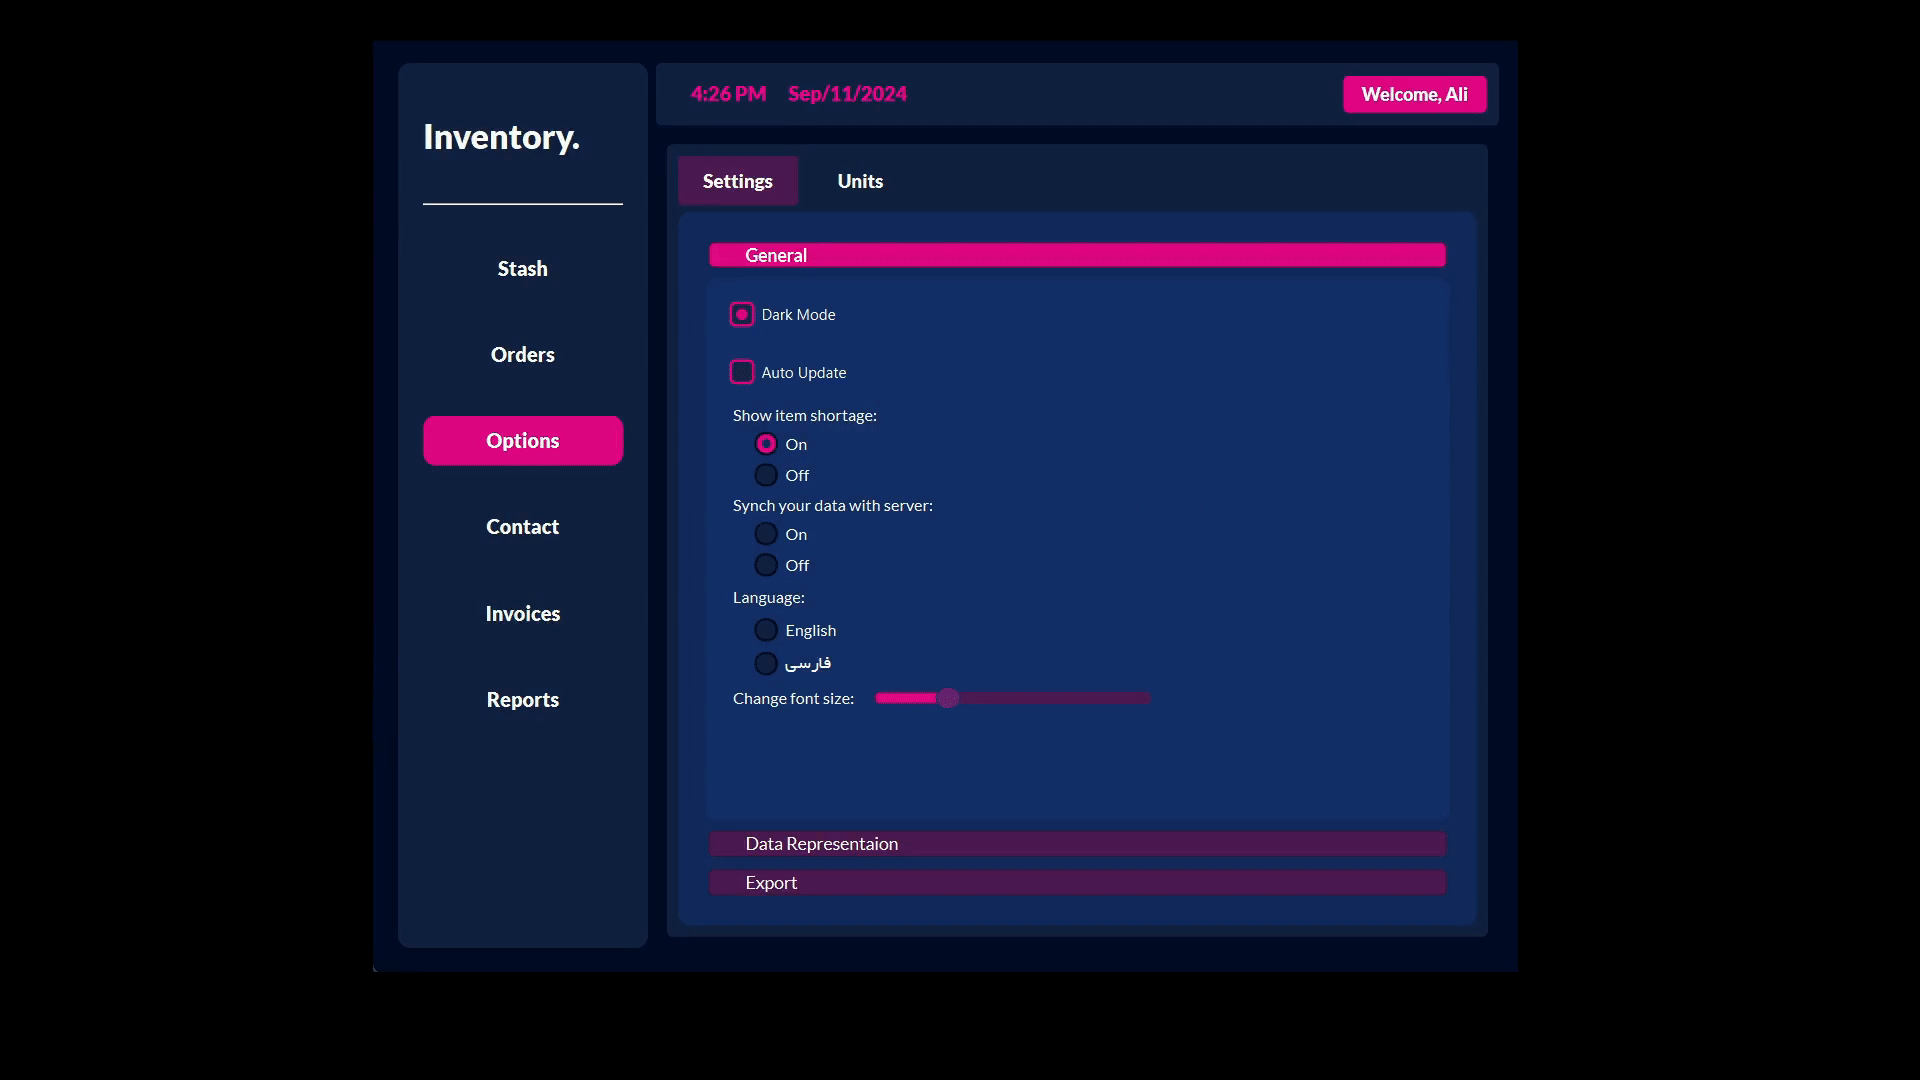The image size is (1920, 1080).
Task: Select Options in the sidebar
Action: [523, 441]
